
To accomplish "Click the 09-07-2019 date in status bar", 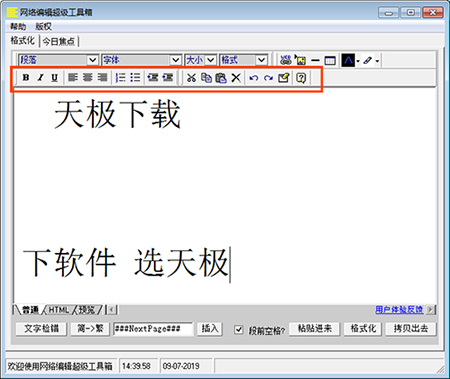I will [x=181, y=366].
